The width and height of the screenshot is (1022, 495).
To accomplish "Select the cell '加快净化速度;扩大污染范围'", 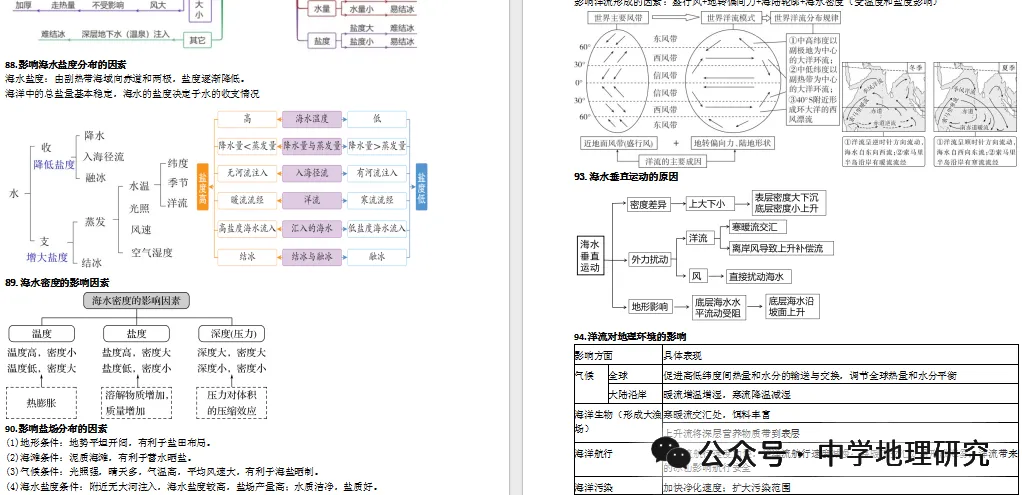I will click(x=840, y=487).
